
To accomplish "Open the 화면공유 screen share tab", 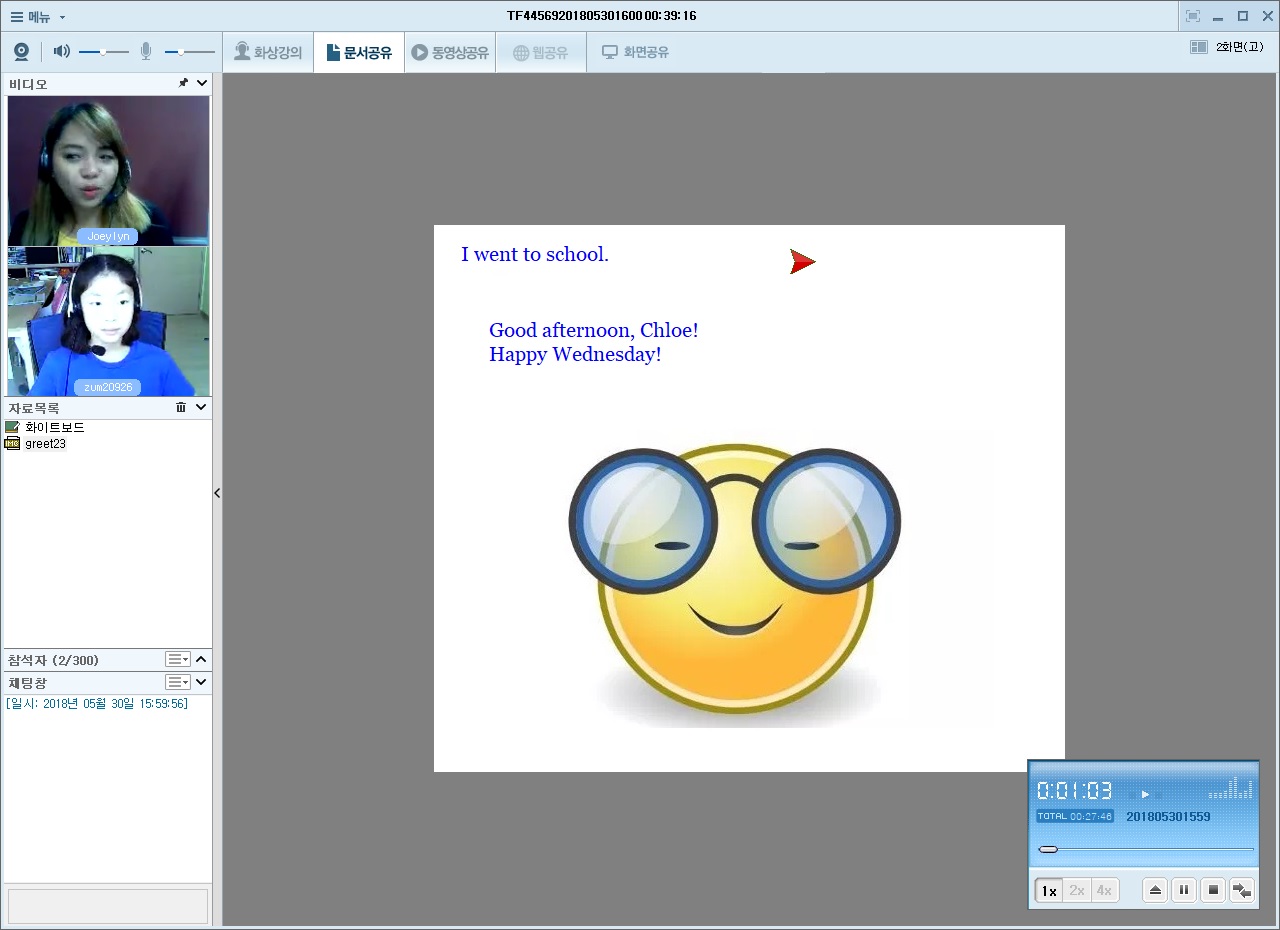I will point(635,52).
